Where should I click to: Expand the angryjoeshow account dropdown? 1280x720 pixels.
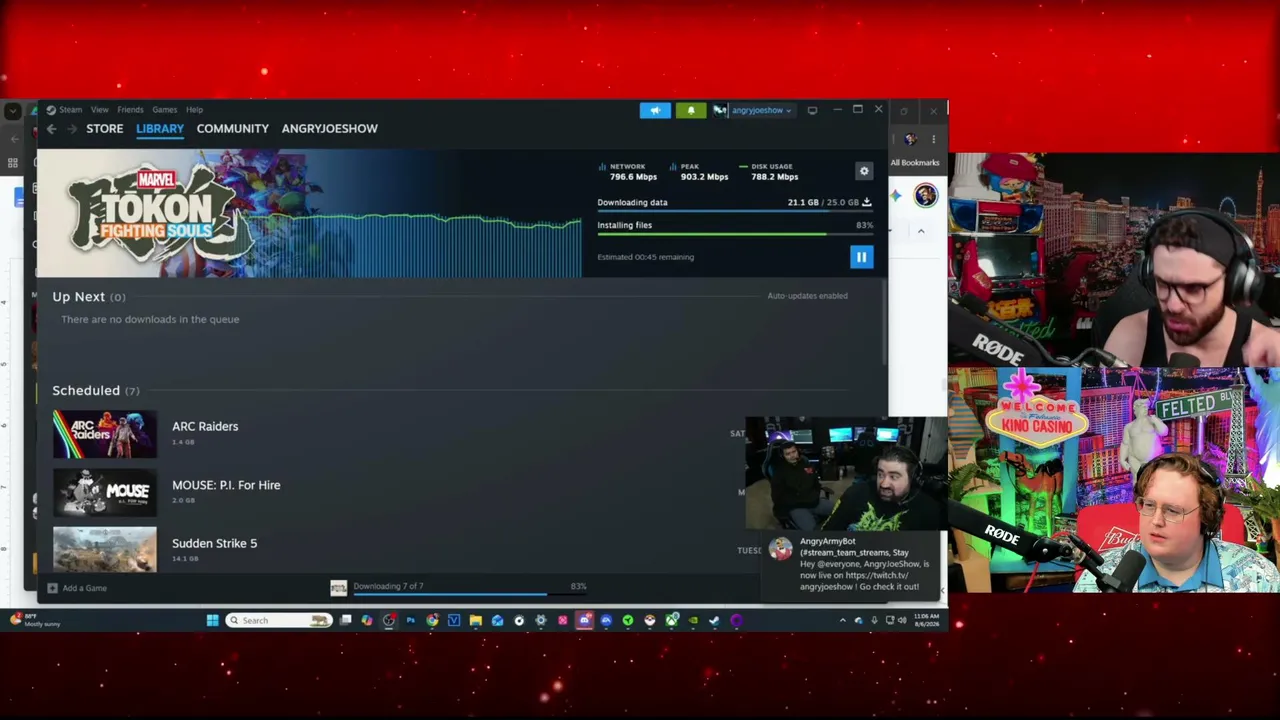762,110
